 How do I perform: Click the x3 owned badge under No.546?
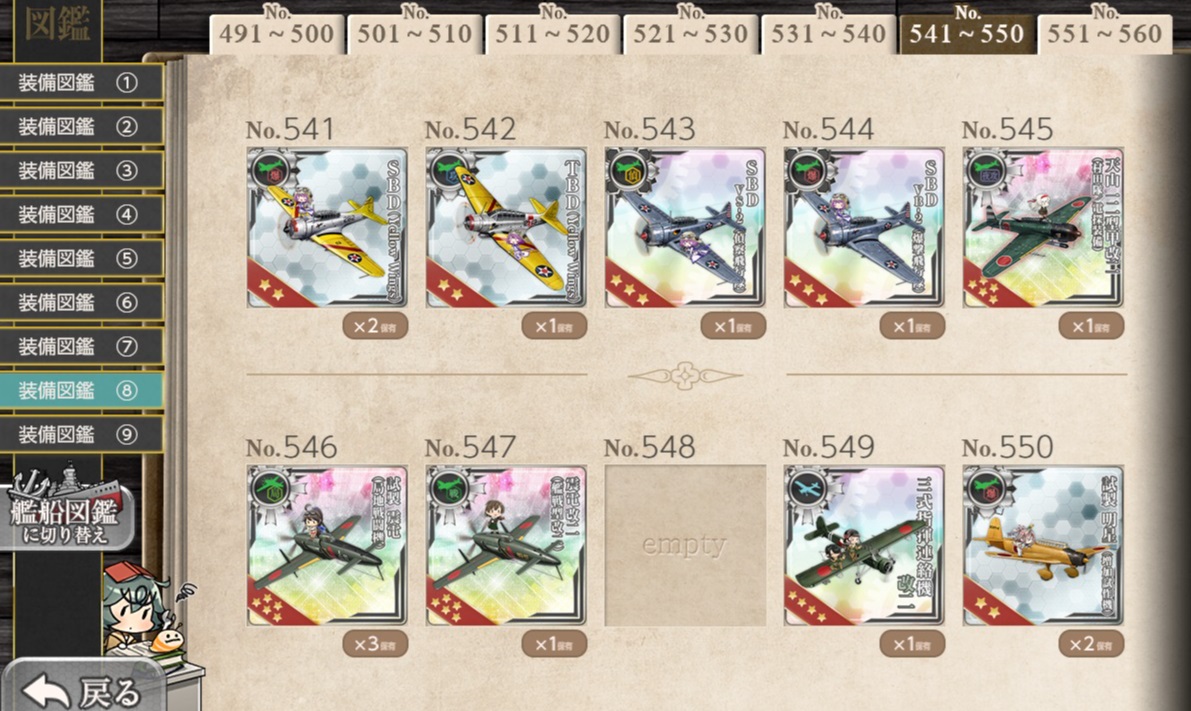(375, 644)
